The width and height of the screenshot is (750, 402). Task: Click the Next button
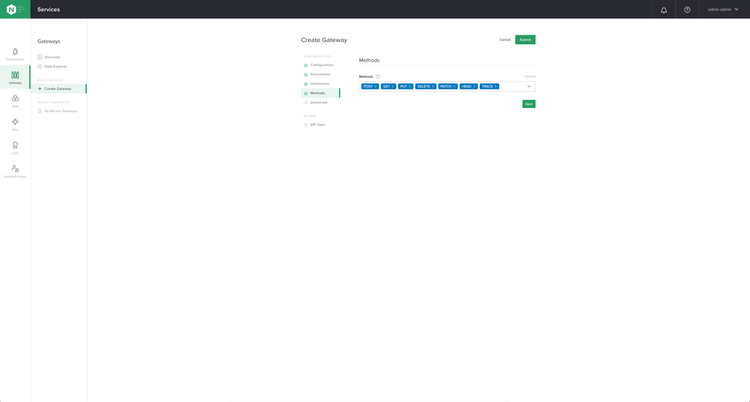[x=529, y=104]
